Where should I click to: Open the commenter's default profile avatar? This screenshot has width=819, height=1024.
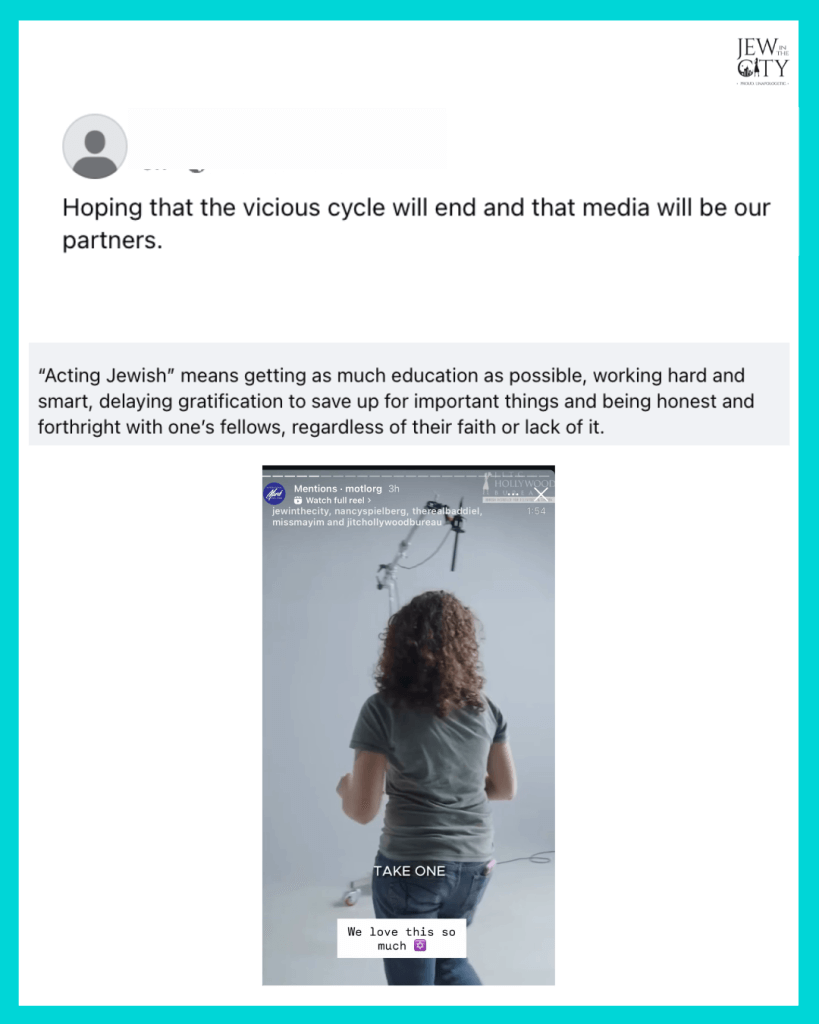tap(95, 146)
